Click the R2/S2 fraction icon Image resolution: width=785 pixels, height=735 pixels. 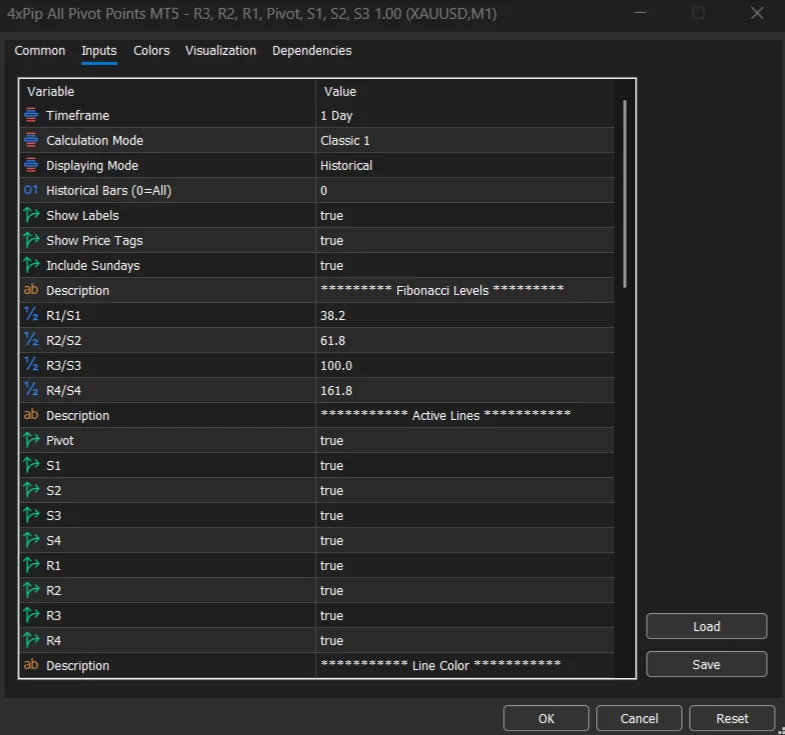point(31,339)
